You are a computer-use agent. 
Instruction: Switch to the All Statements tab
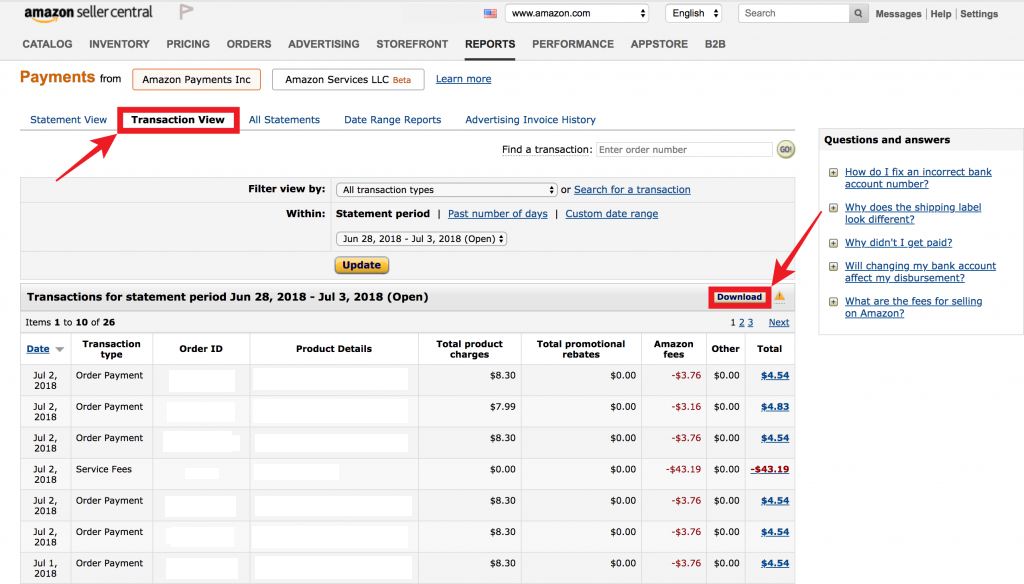284,120
